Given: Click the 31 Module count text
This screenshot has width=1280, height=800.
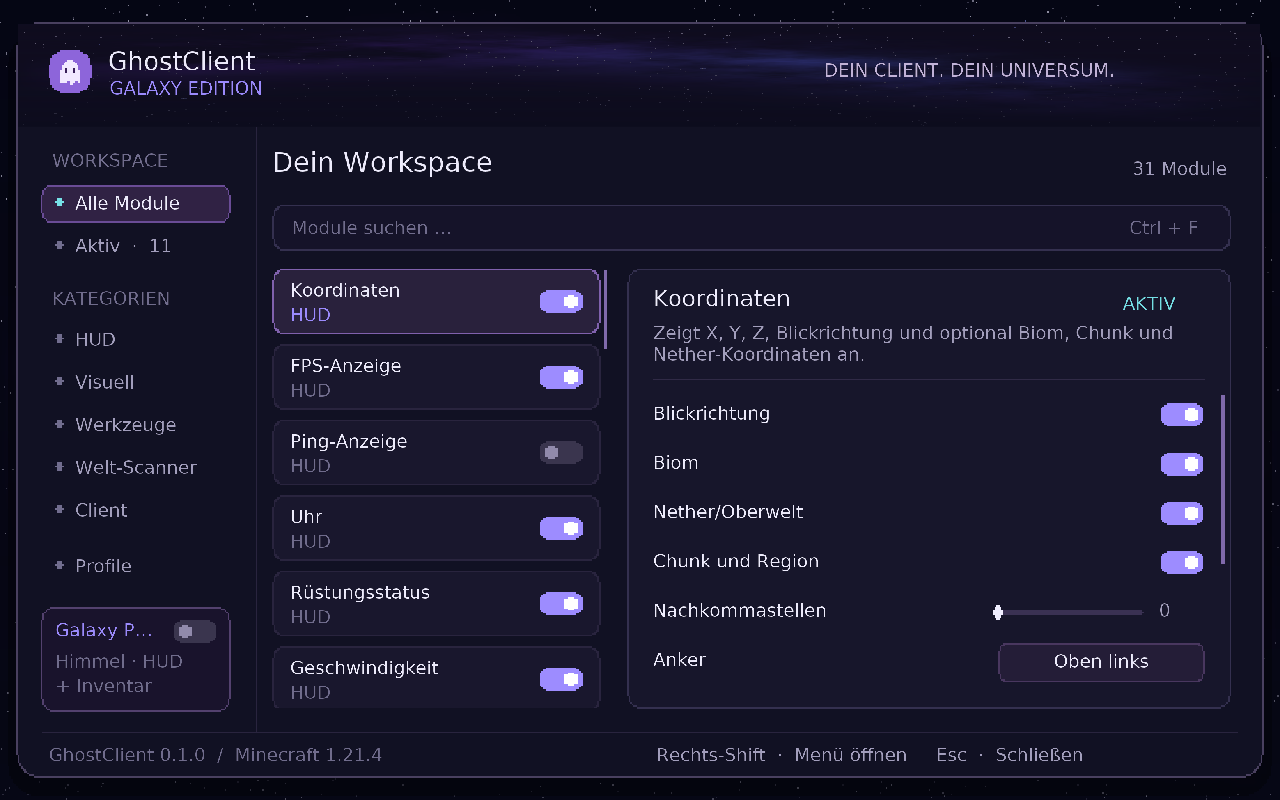Looking at the screenshot, I should point(1180,169).
